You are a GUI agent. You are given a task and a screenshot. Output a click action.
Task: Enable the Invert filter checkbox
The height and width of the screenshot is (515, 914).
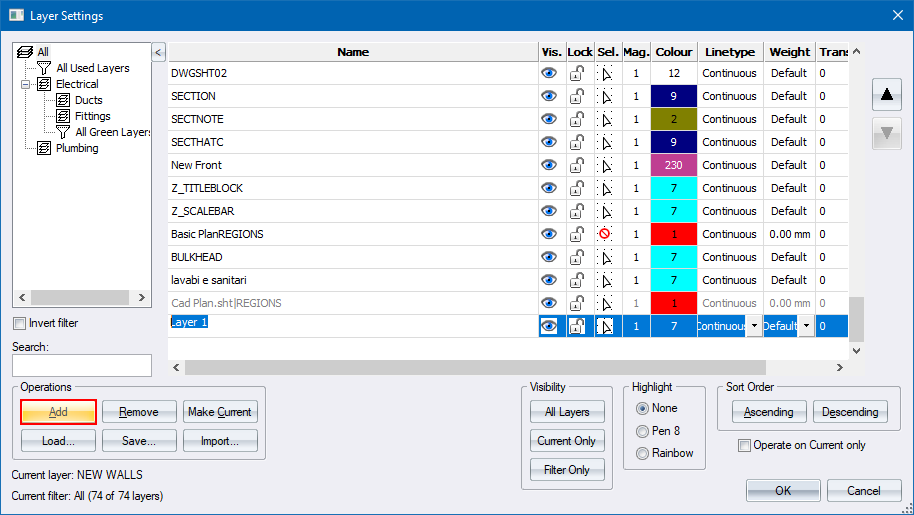coord(20,323)
